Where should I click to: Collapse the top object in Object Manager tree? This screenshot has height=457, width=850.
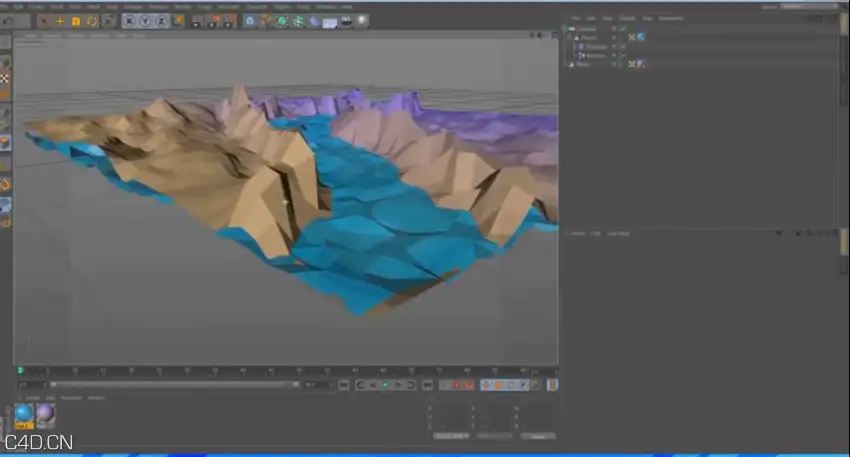pos(564,29)
